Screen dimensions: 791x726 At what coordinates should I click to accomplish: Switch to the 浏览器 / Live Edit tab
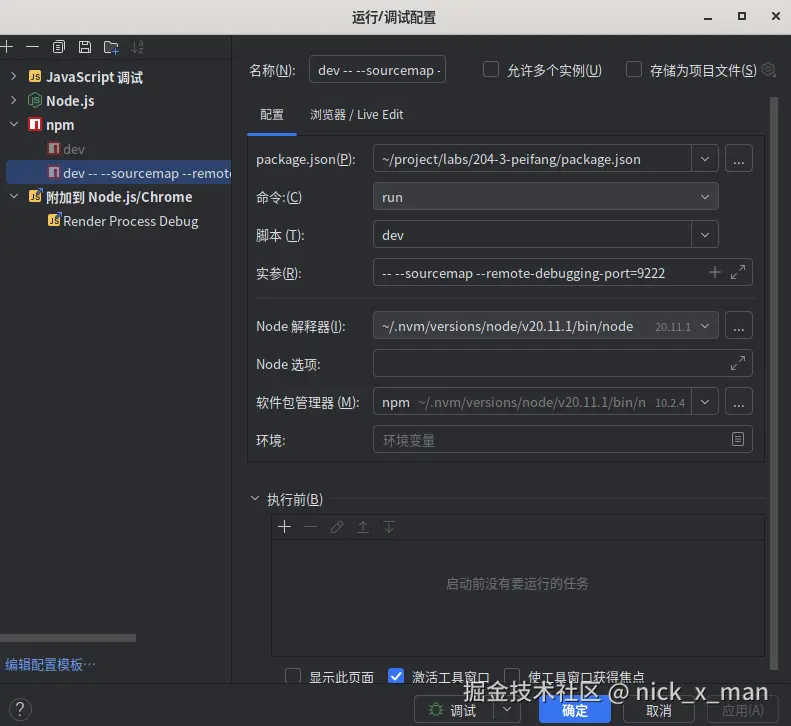coord(357,115)
